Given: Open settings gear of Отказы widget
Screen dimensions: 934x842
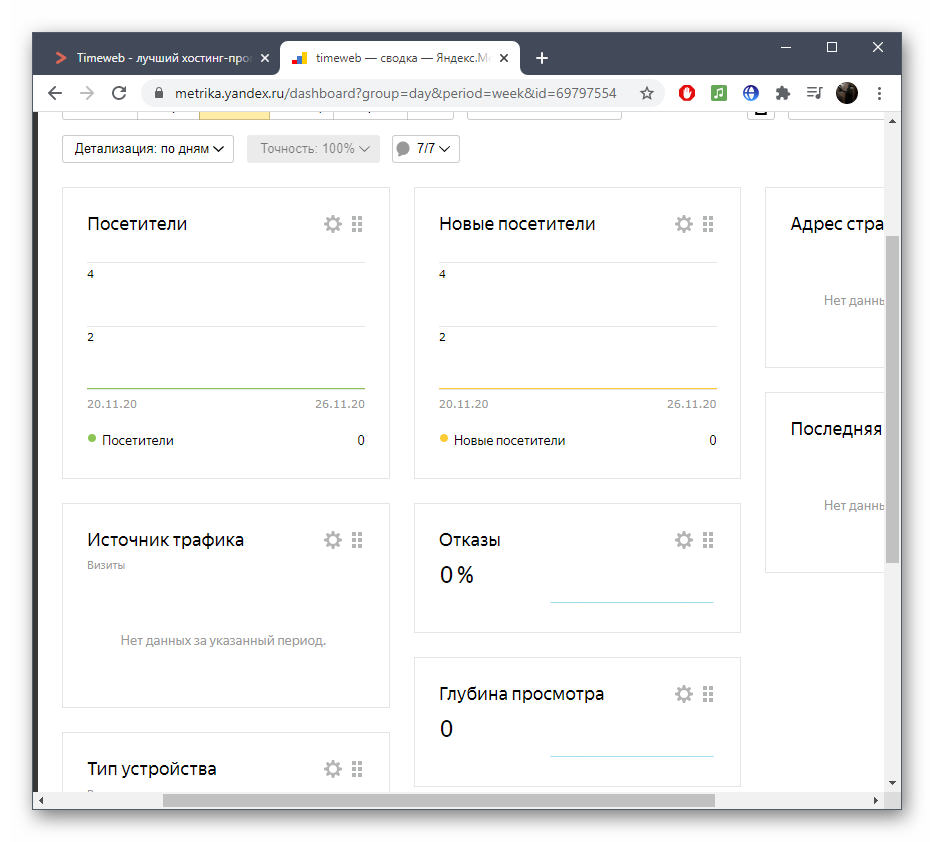Looking at the screenshot, I should click(684, 540).
